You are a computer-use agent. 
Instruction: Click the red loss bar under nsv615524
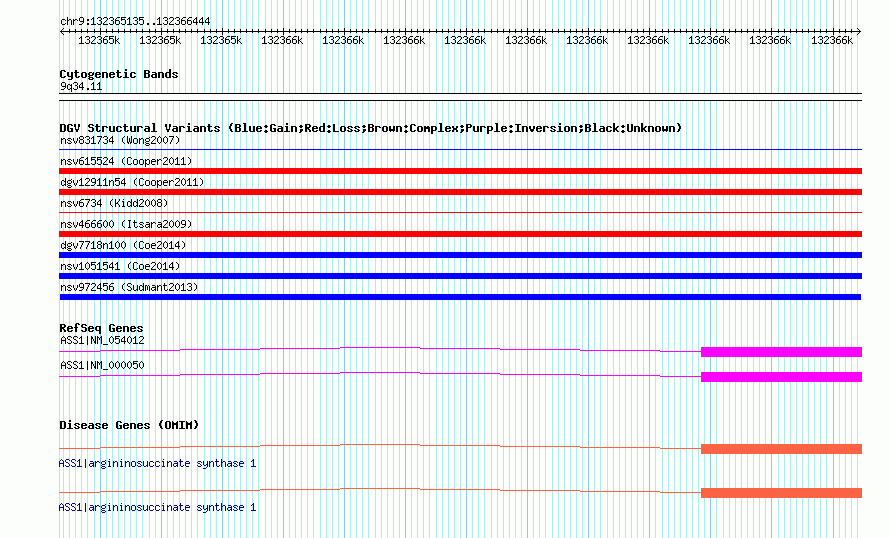pyautogui.click(x=460, y=171)
